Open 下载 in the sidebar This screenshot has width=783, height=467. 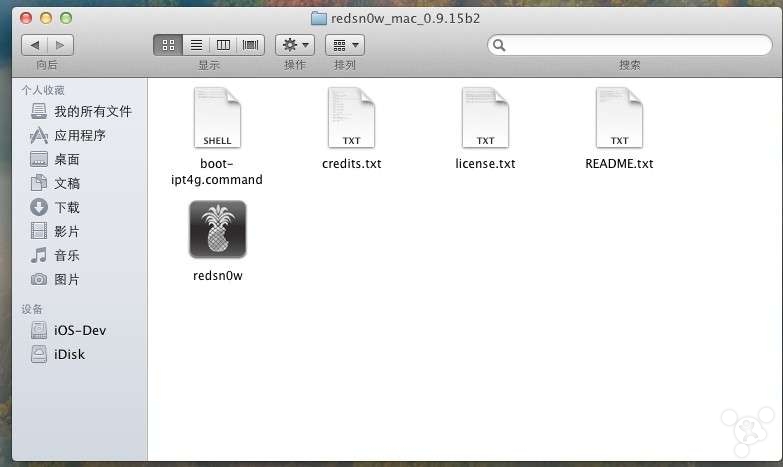pyautogui.click(x=55, y=207)
